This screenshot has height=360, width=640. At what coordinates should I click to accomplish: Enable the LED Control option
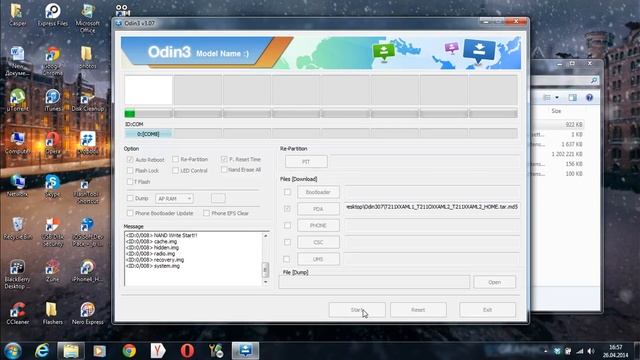point(176,170)
